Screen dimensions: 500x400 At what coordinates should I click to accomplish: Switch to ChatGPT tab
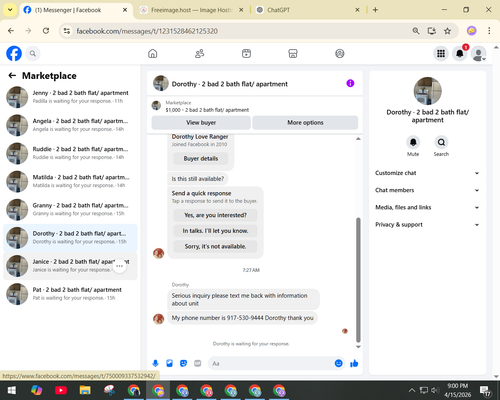click(307, 10)
